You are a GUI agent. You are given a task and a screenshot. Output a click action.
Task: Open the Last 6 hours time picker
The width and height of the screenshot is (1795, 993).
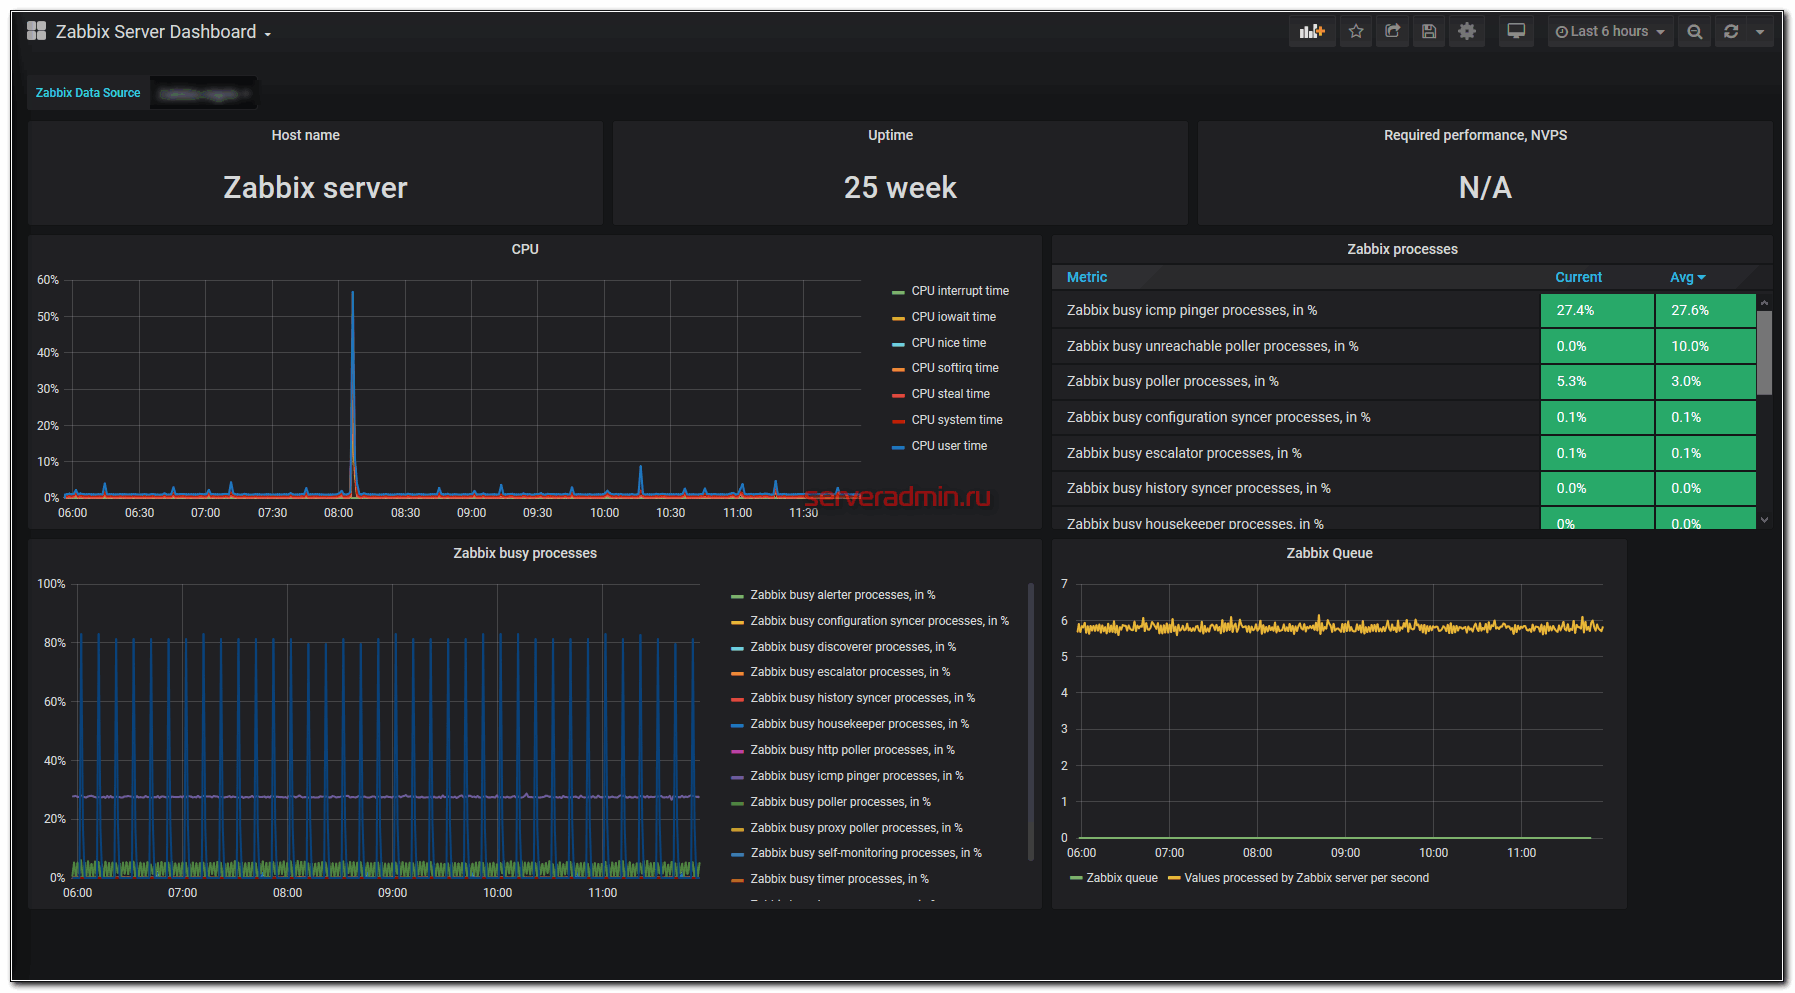1610,32
